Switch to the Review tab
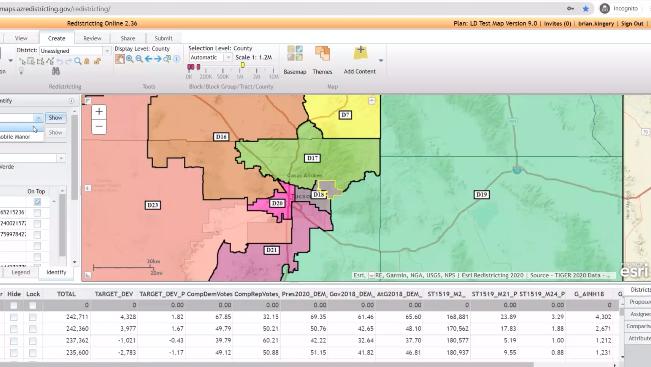 tap(92, 38)
